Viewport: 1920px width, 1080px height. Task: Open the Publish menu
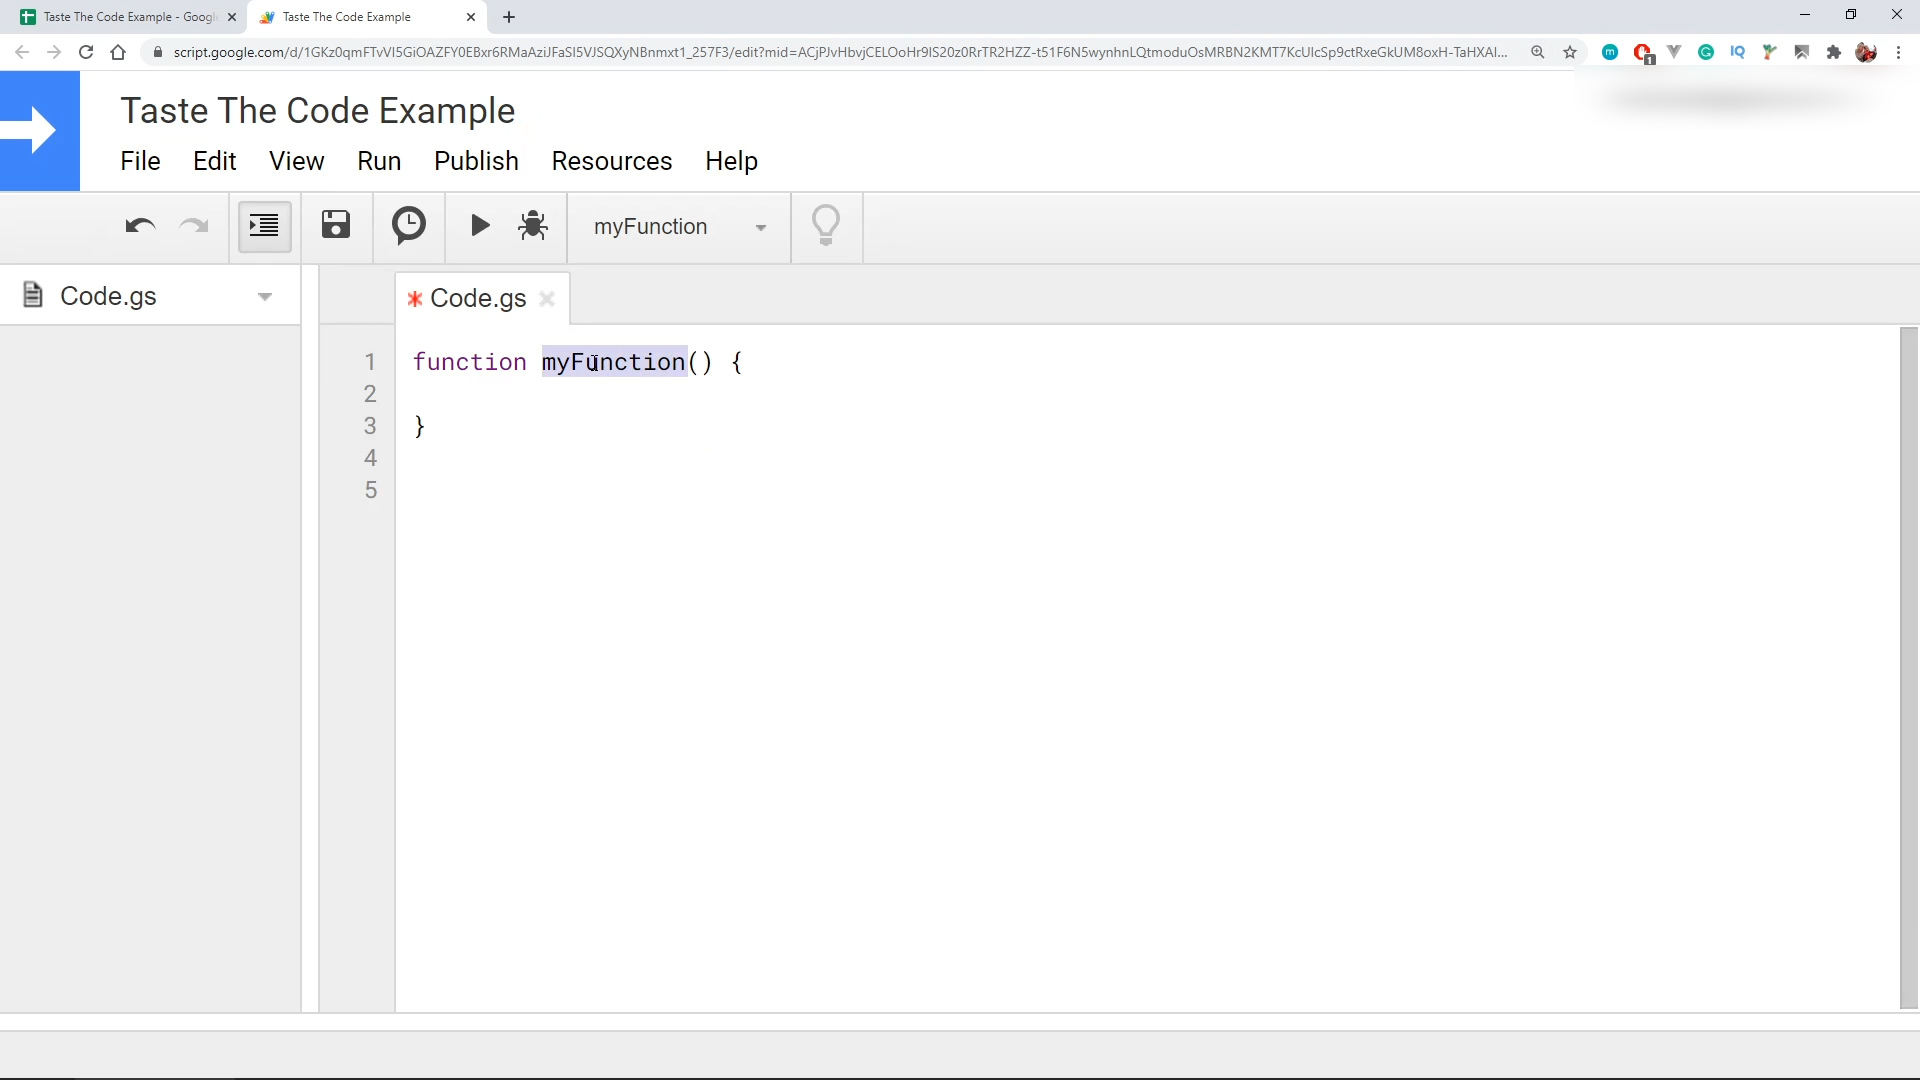(x=476, y=161)
